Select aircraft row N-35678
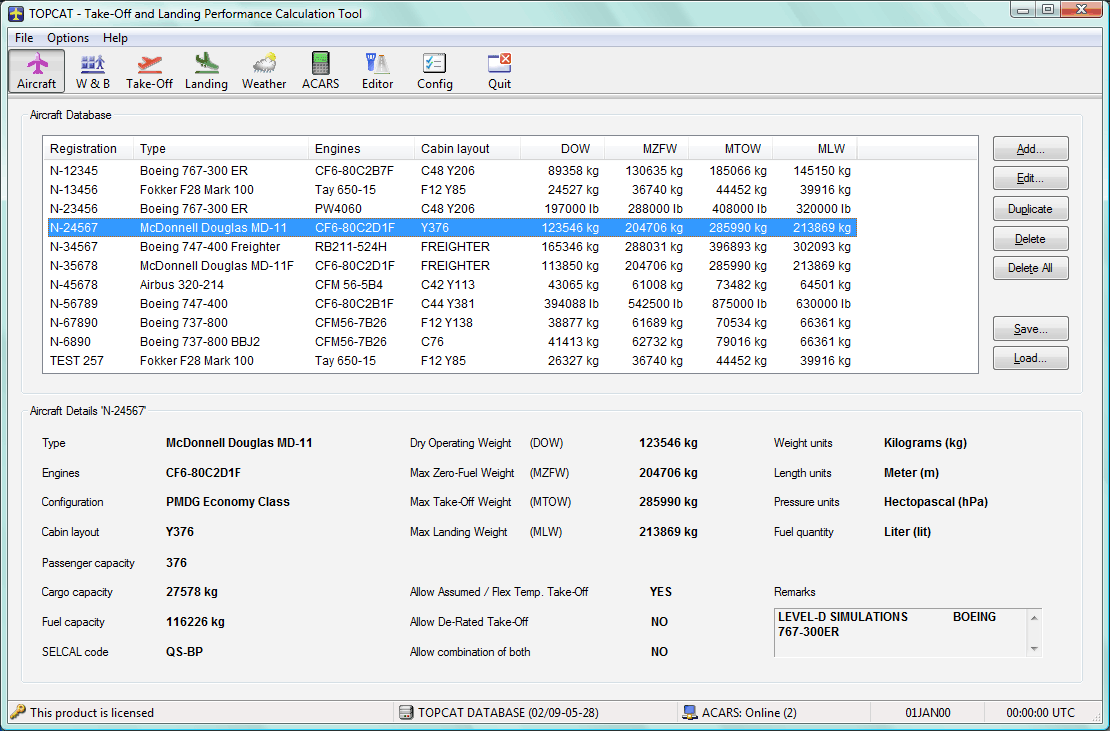The image size is (1110, 731). [451, 266]
